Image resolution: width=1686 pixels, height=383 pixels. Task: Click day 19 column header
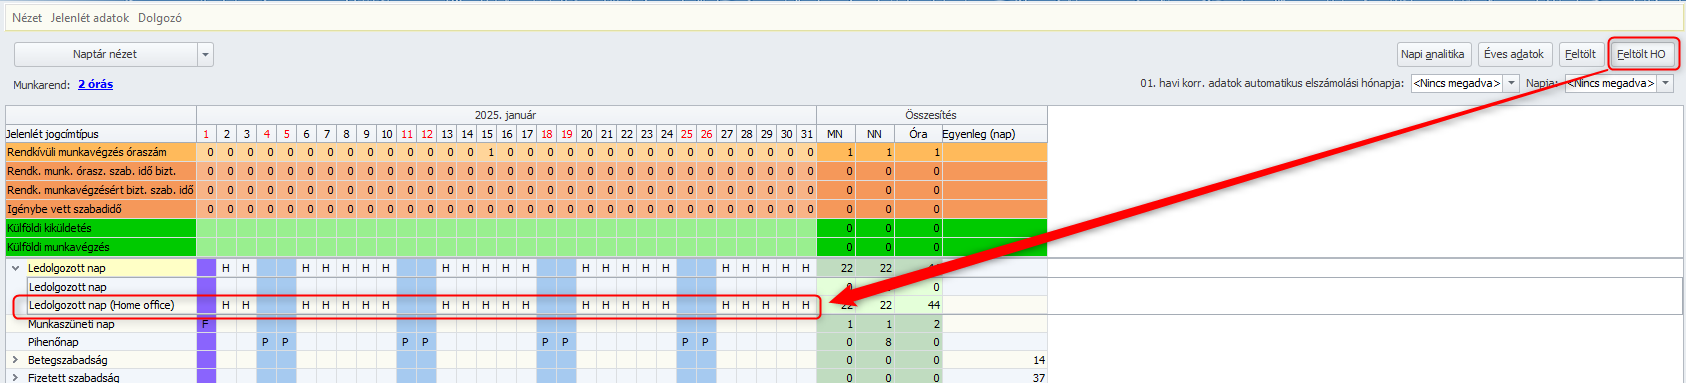(566, 134)
